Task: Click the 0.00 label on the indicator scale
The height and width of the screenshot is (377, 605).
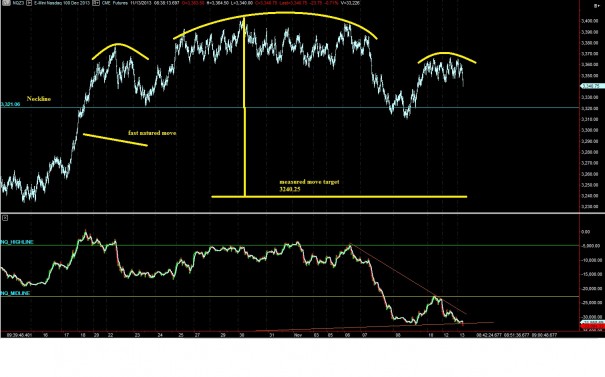Action: pyautogui.click(x=585, y=232)
